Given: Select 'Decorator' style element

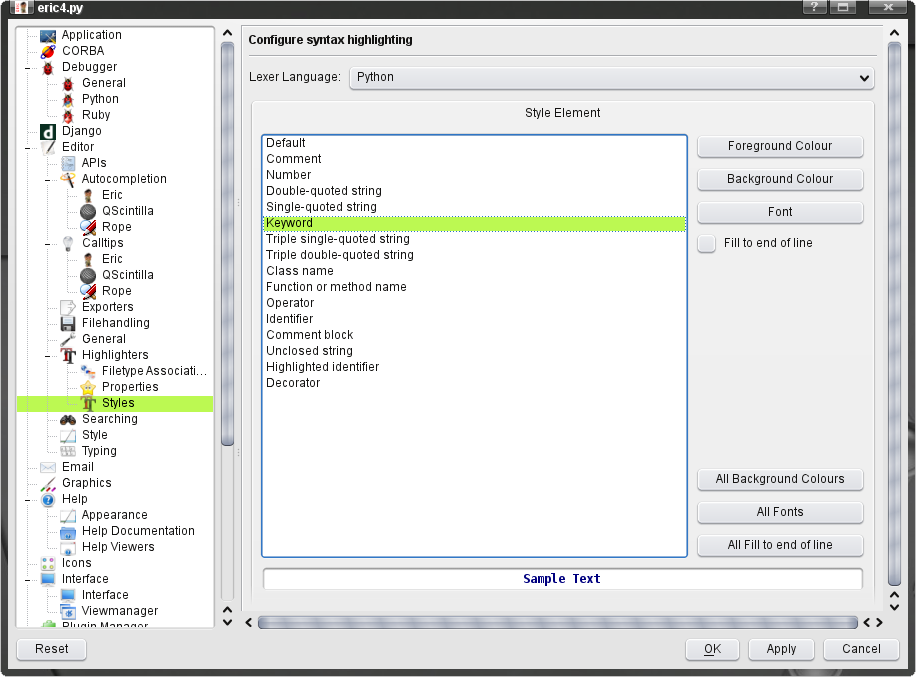Looking at the screenshot, I should coord(293,383).
